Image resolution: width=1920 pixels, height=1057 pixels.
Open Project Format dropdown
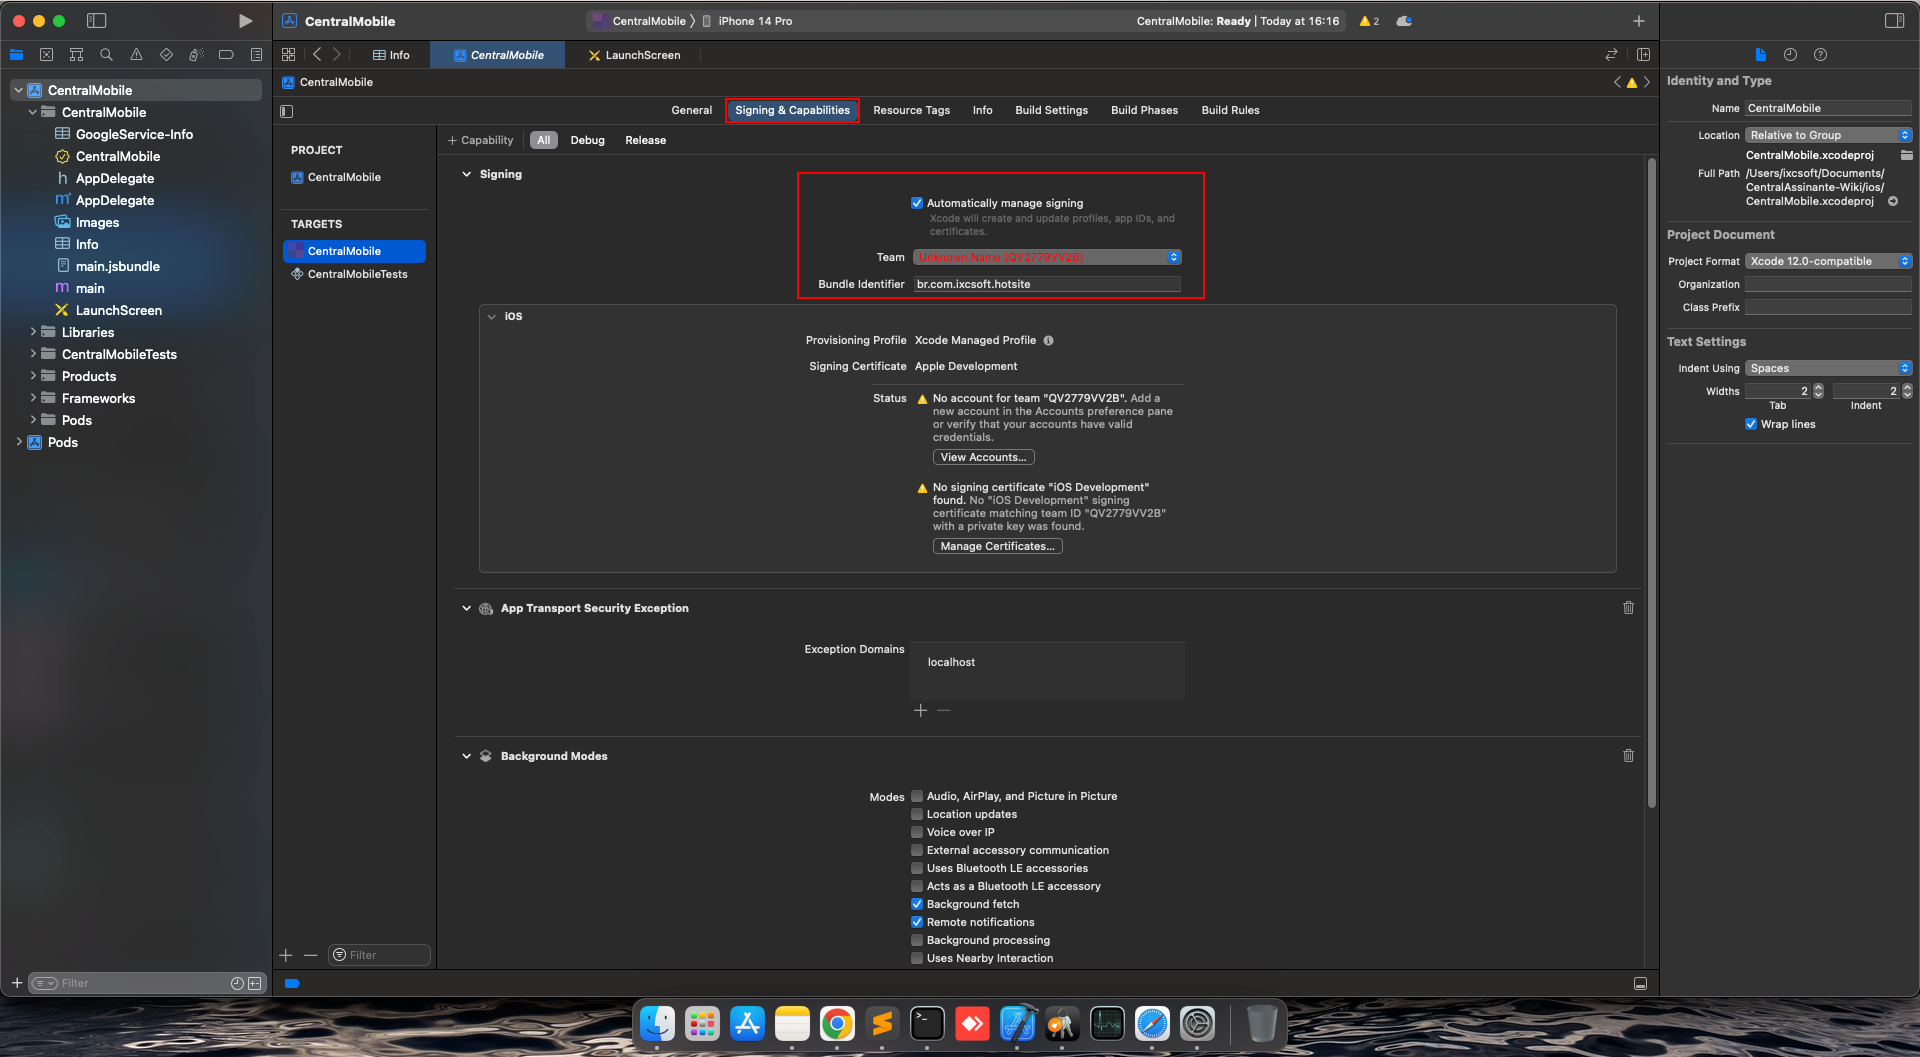click(1828, 261)
